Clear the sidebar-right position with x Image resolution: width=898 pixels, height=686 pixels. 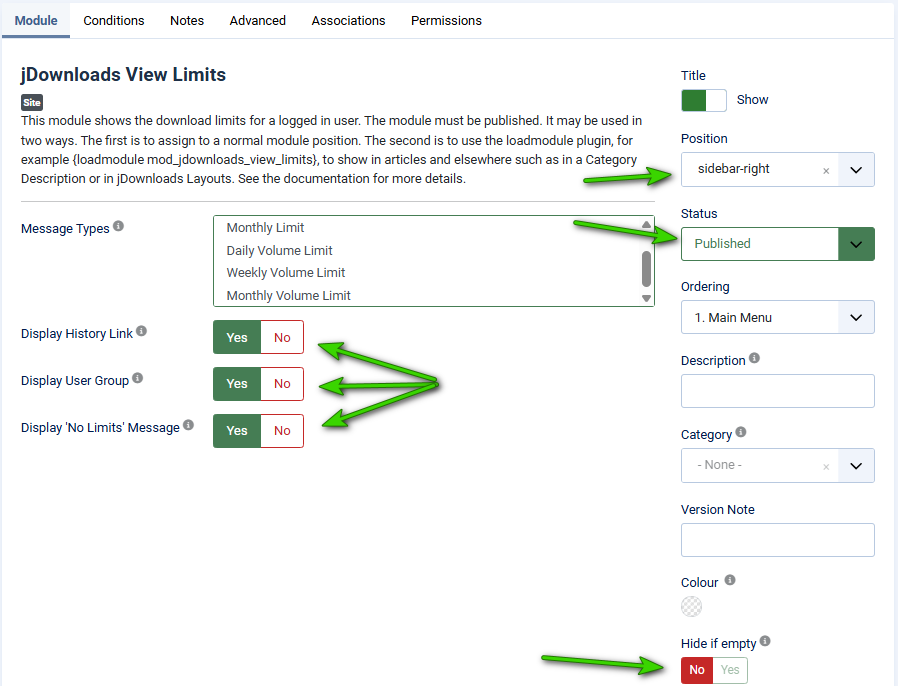(x=826, y=171)
